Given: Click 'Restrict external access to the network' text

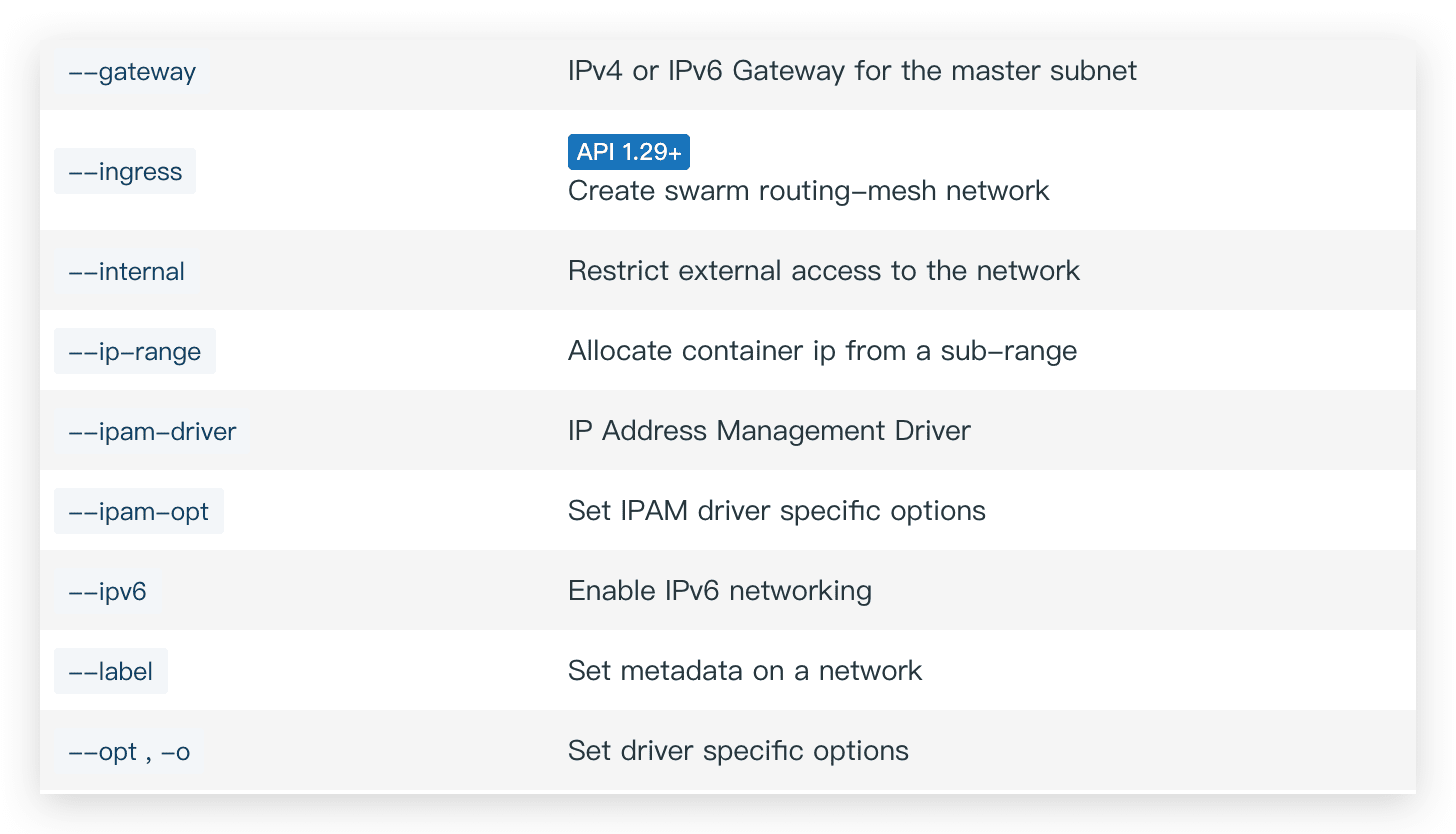Looking at the screenshot, I should point(823,271).
